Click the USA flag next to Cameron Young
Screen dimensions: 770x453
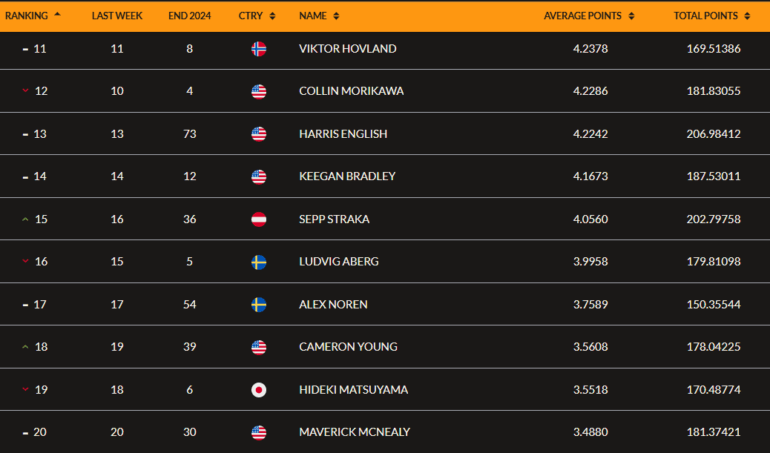click(x=259, y=347)
